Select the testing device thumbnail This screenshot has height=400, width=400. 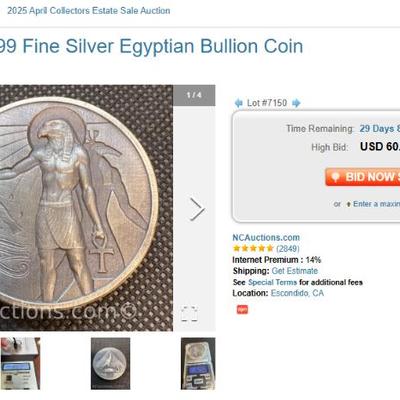click(20, 363)
